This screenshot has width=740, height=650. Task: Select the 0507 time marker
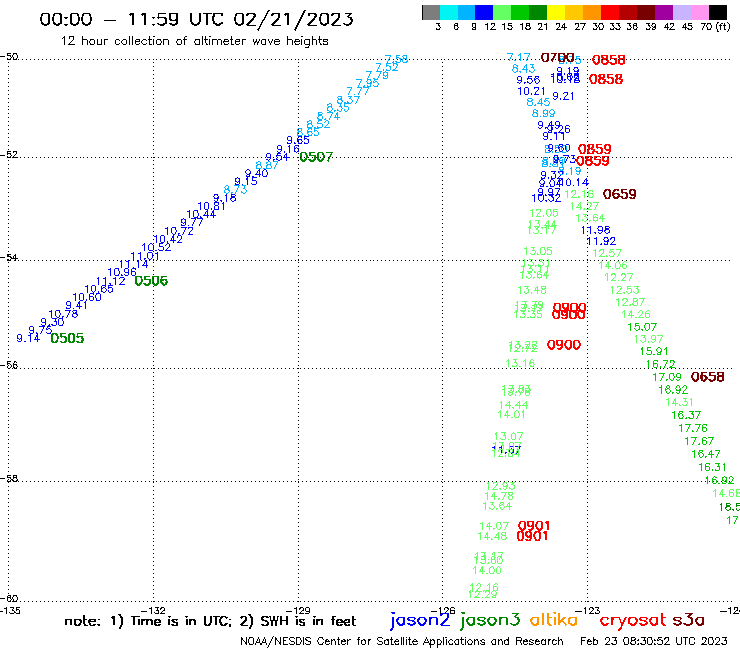[316, 157]
